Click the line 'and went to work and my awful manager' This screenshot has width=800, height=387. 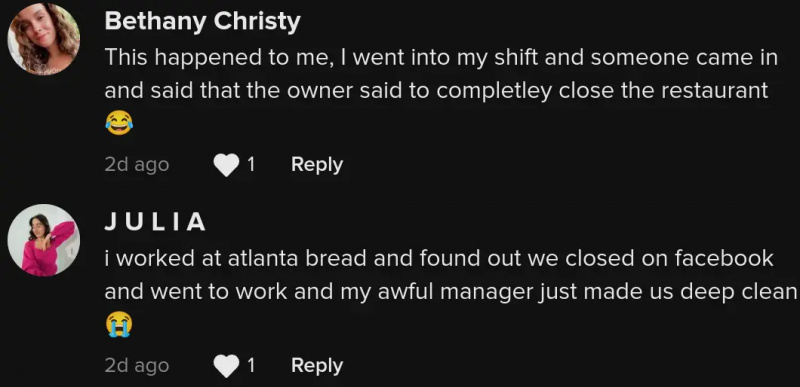coord(451,292)
